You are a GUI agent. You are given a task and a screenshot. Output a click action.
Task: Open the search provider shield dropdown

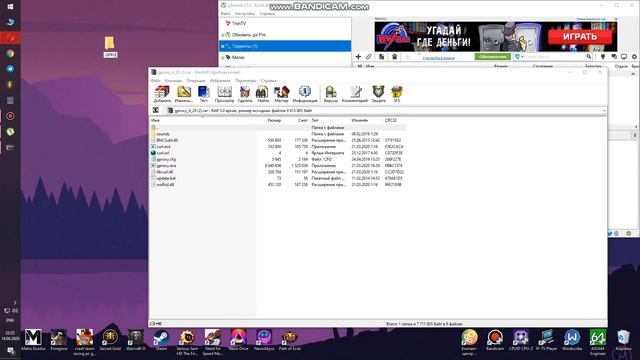pyautogui.click(x=519, y=57)
